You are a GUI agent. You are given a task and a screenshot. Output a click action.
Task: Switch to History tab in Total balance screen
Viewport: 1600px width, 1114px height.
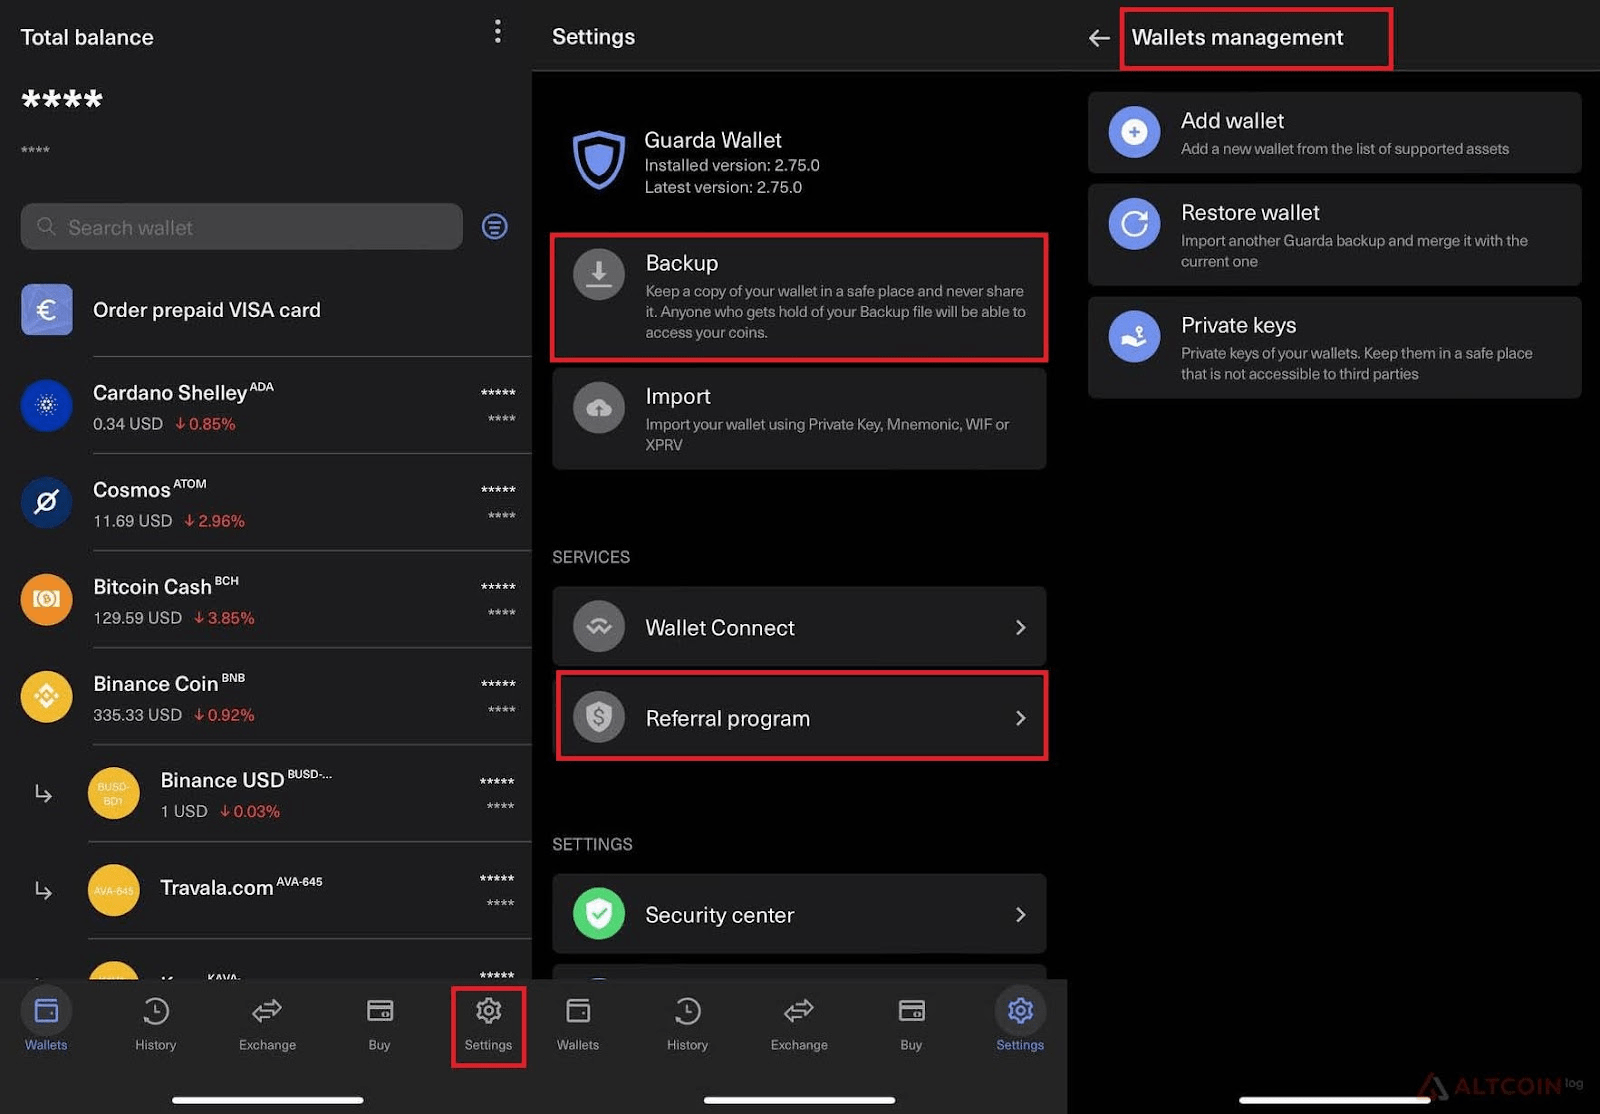point(156,1023)
